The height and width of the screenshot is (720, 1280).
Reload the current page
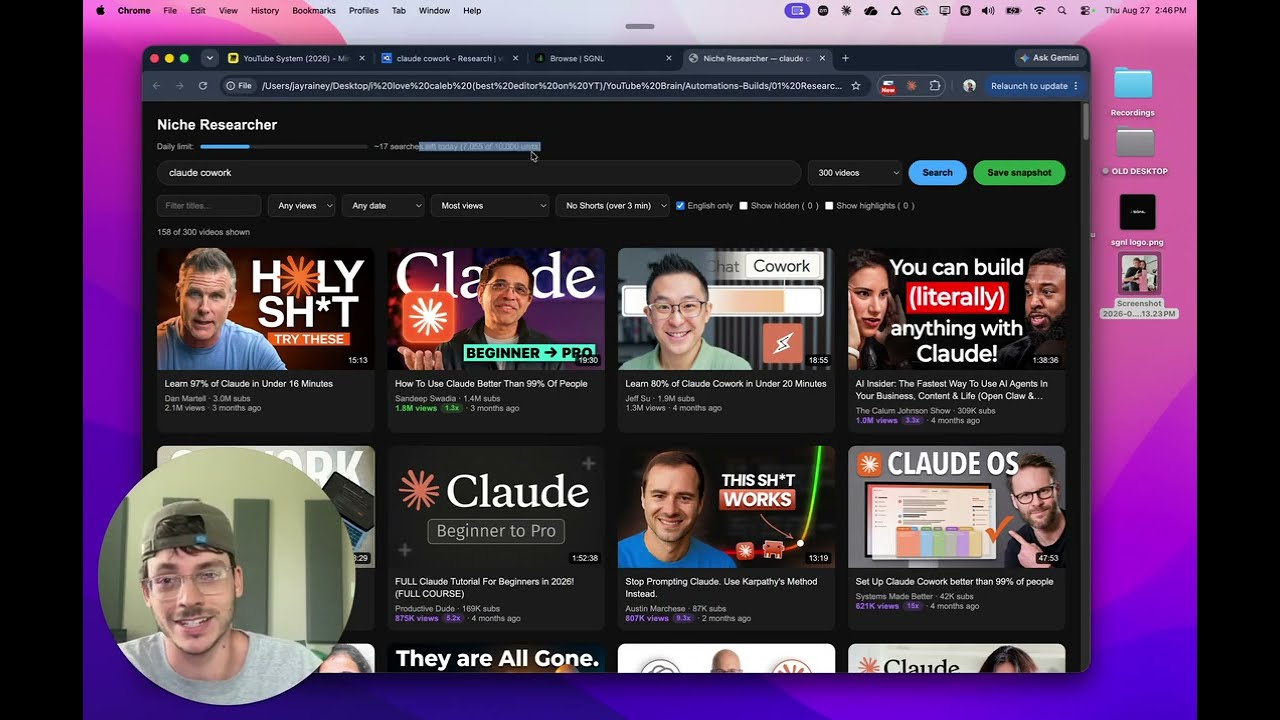tap(203, 86)
